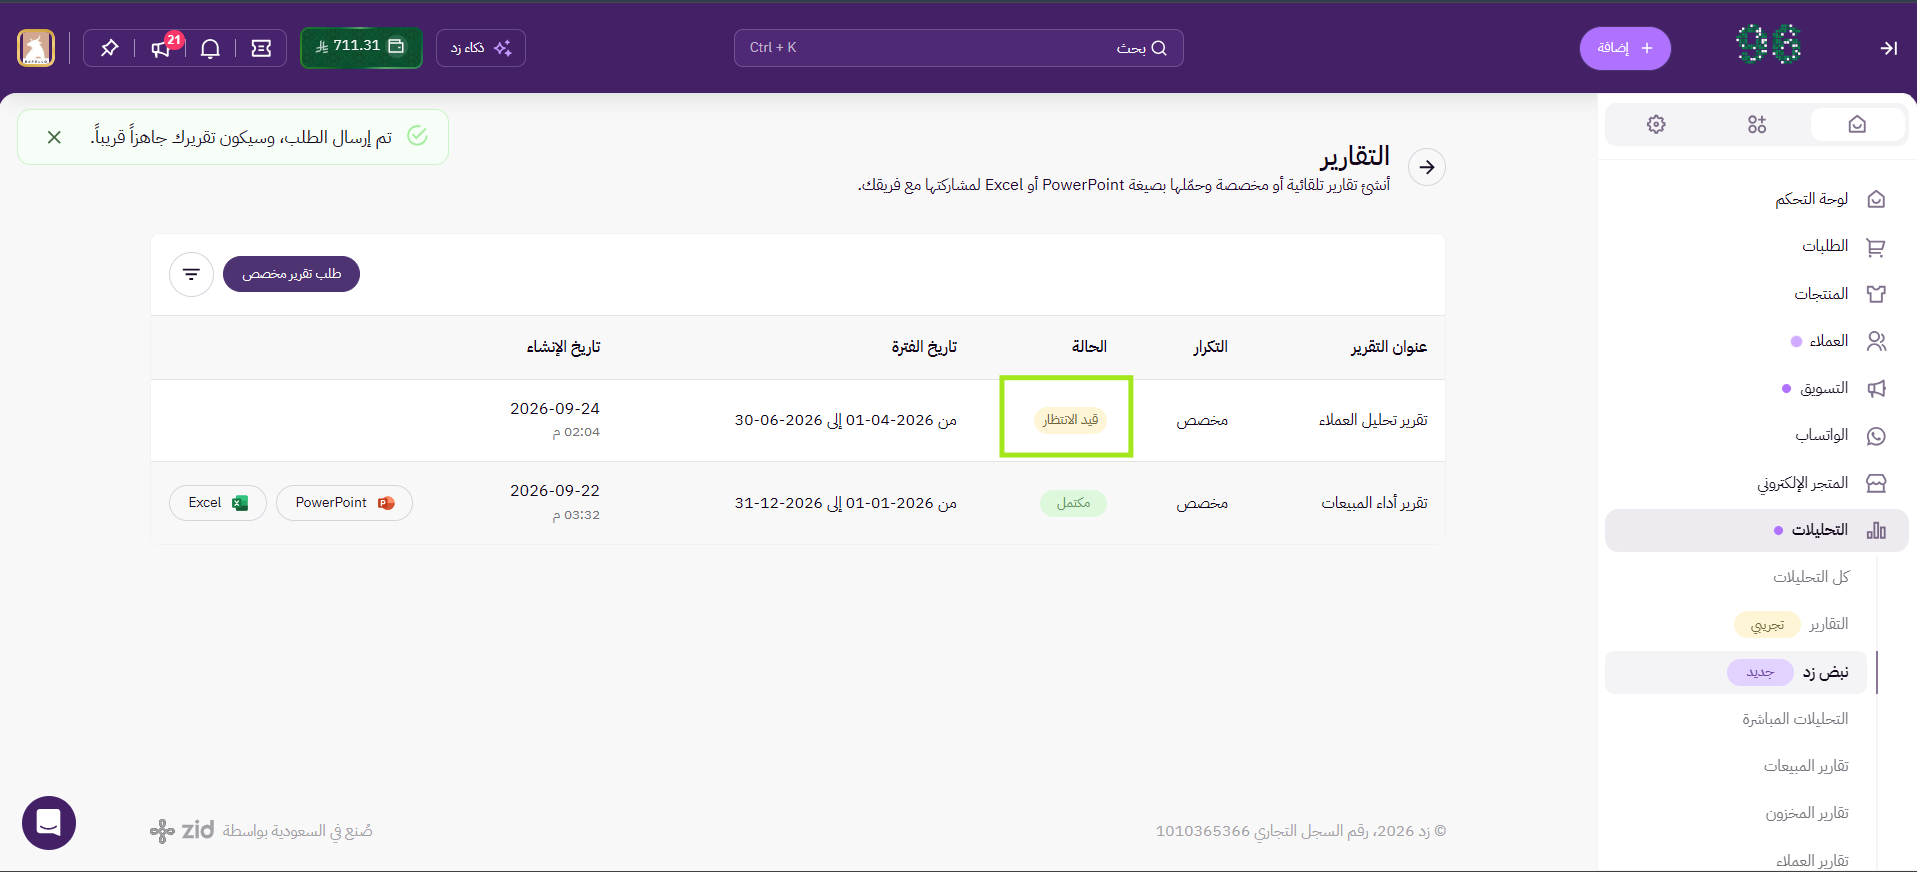Select the sidebar settings gear tab
Image resolution: width=1917 pixels, height=872 pixels.
(1656, 124)
